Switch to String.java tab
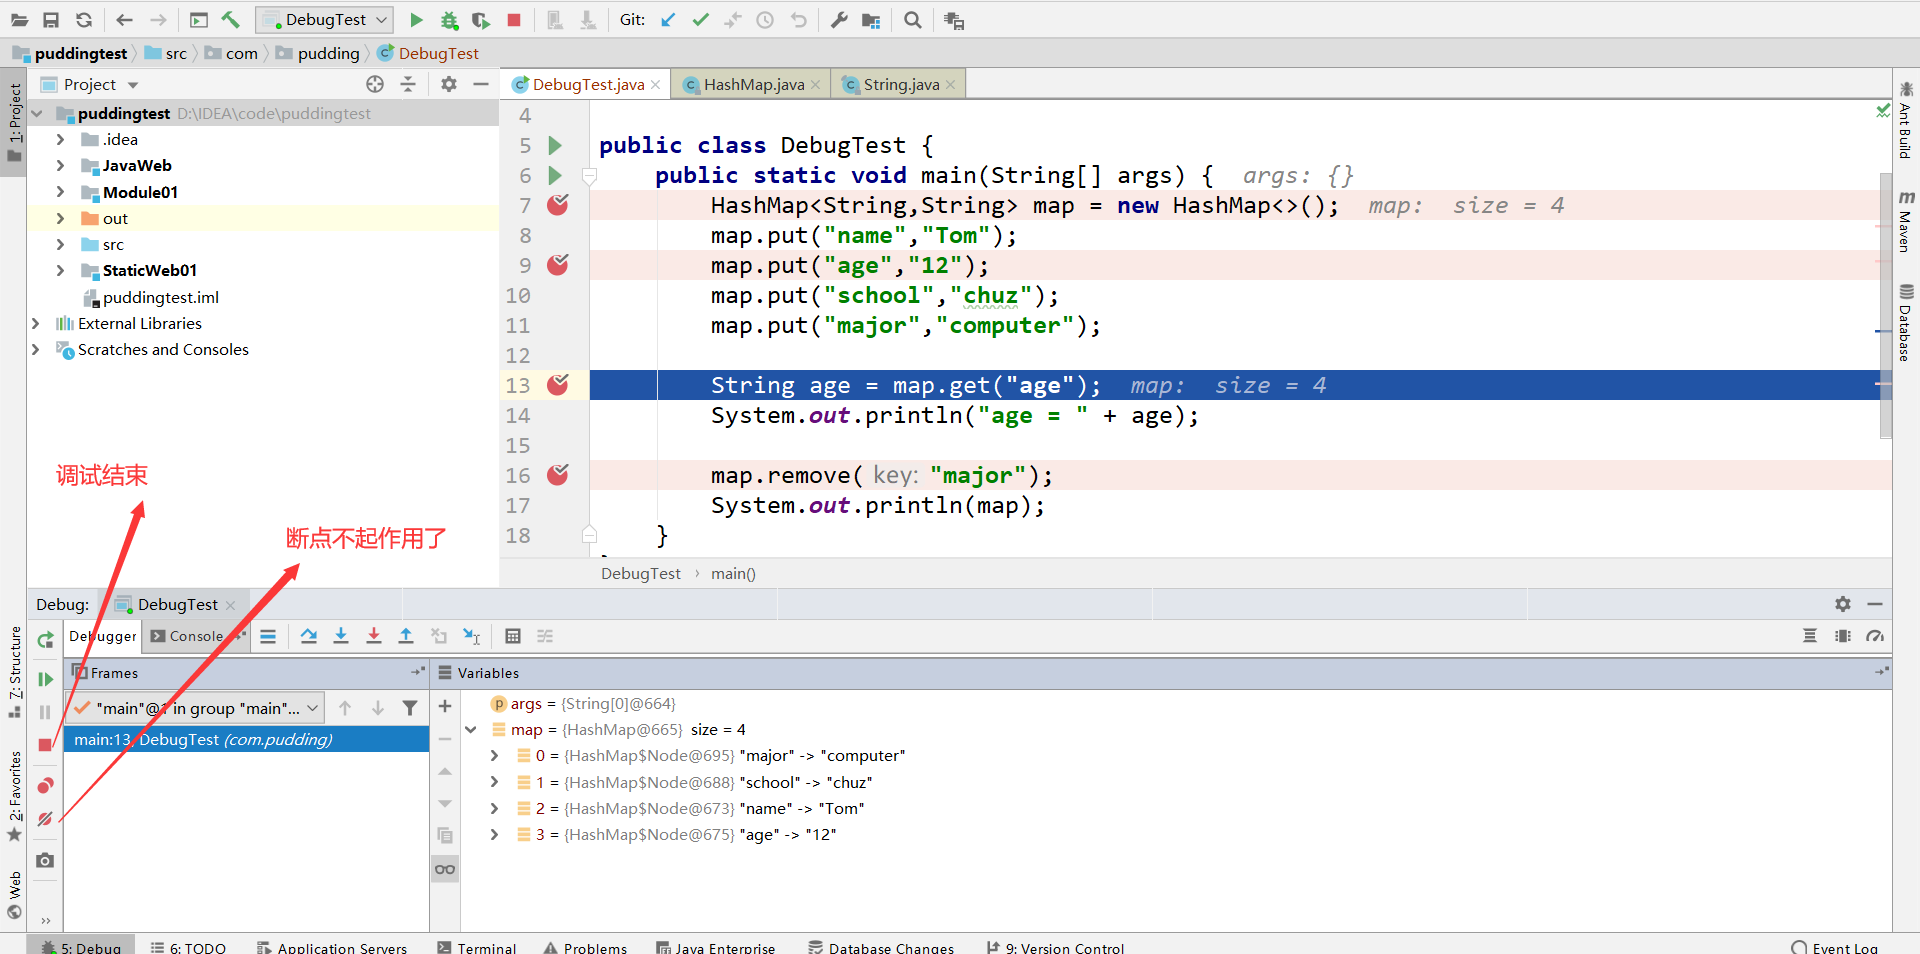Image resolution: width=1920 pixels, height=954 pixels. pyautogui.click(x=899, y=85)
